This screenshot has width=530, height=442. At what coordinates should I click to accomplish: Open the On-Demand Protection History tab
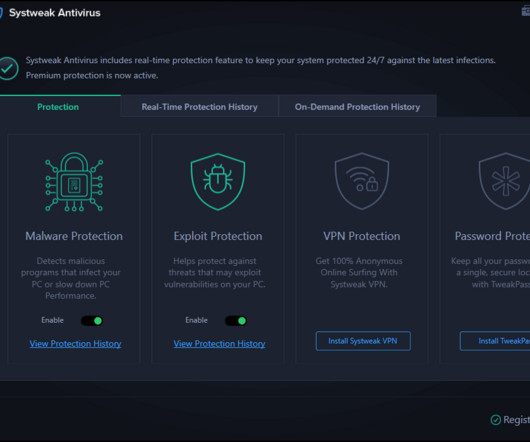(x=357, y=107)
